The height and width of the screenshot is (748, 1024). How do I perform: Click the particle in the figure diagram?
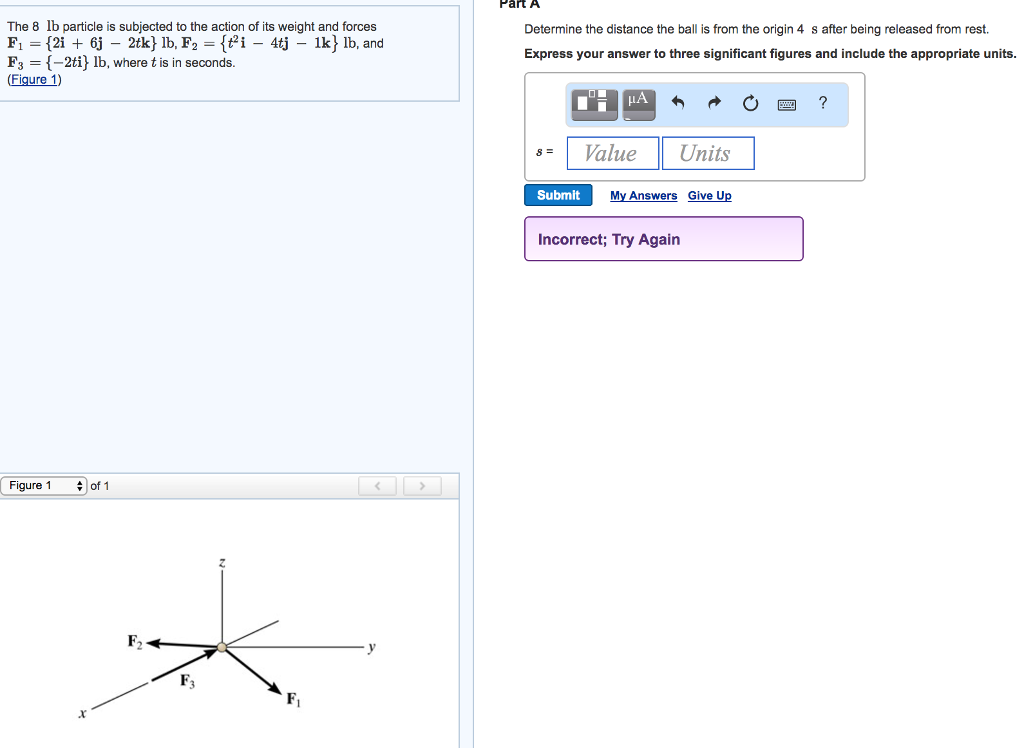pyautogui.click(x=222, y=649)
